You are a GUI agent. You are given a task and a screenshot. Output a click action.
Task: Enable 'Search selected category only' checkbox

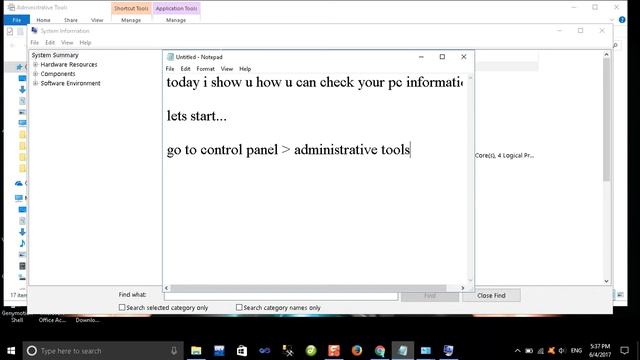122,307
